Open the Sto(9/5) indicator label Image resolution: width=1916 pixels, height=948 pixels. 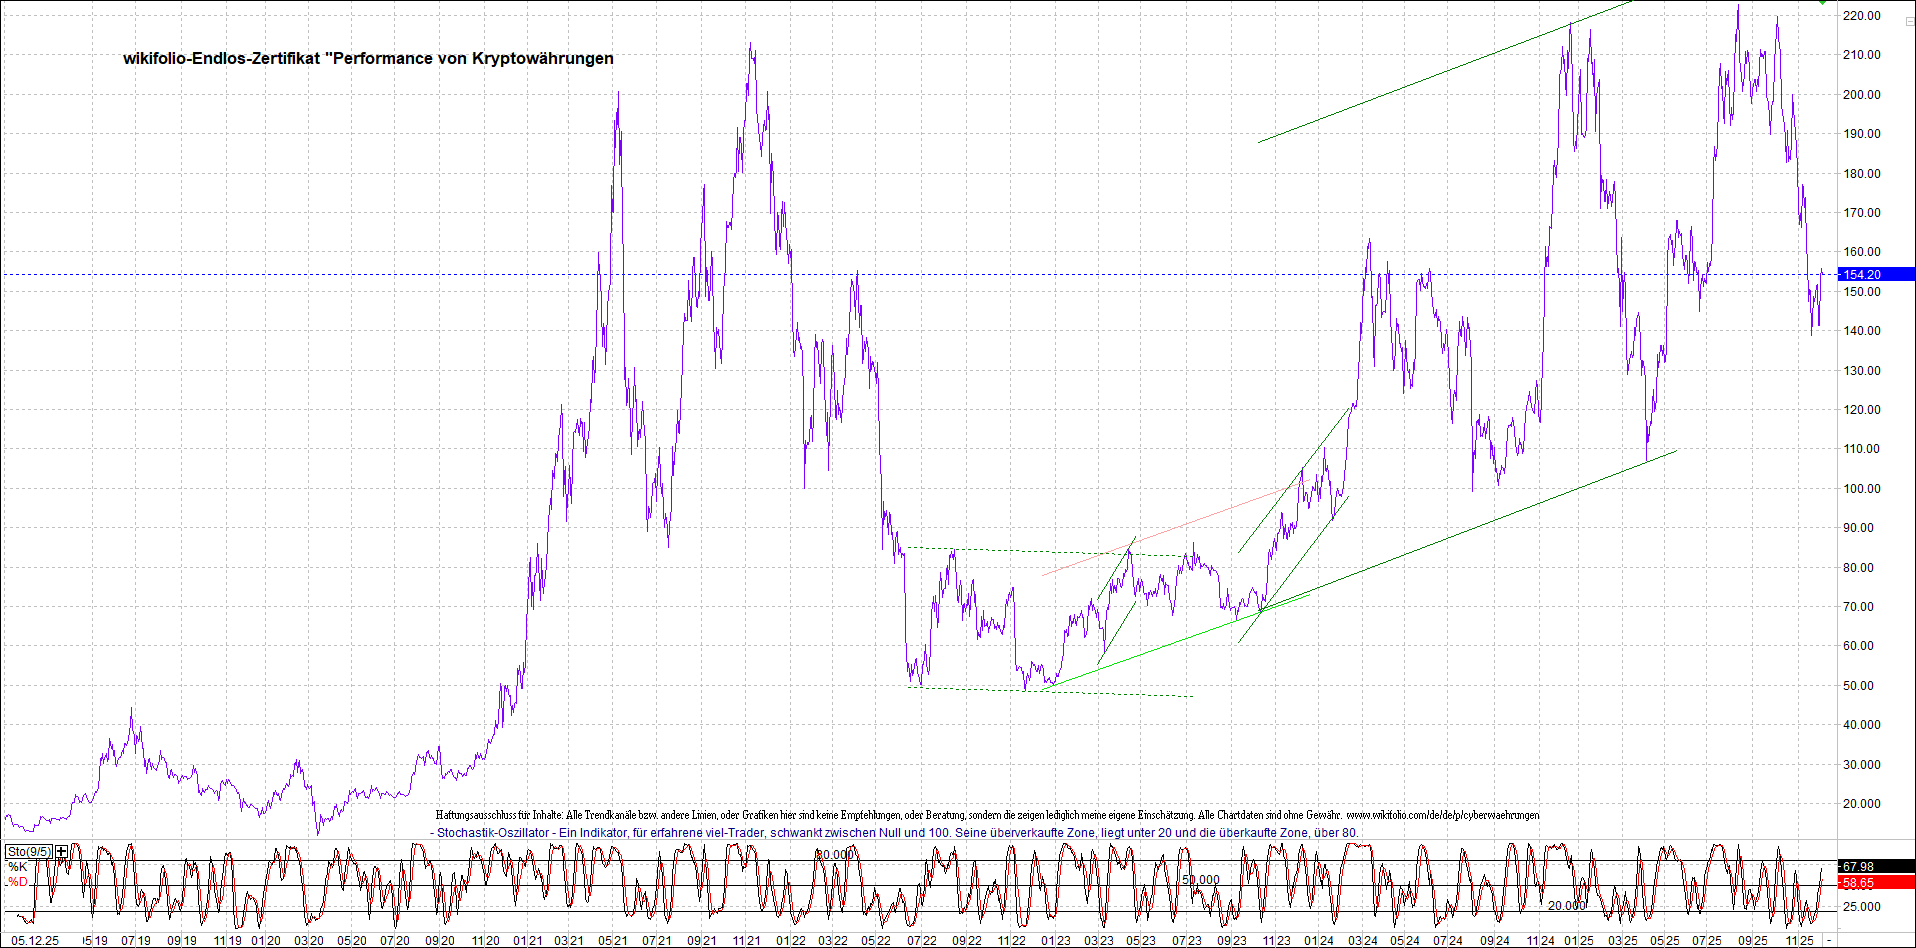[x=29, y=852]
